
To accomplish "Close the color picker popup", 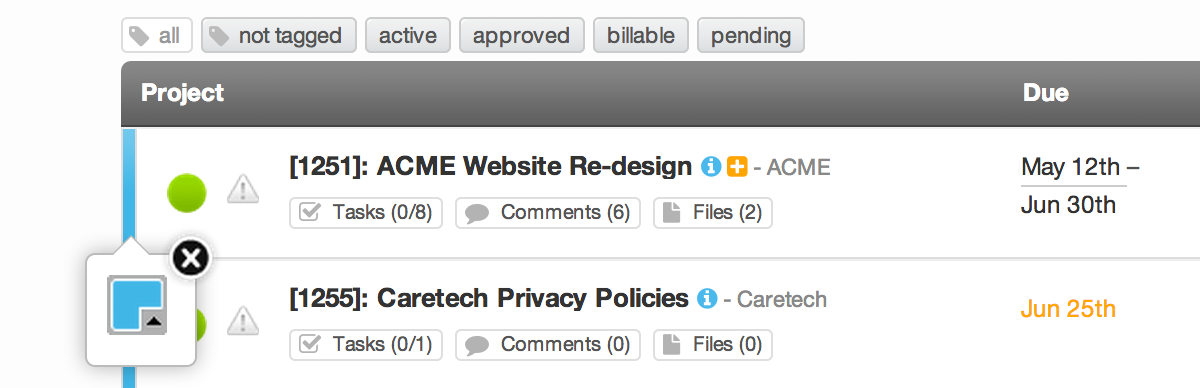I will tap(190, 258).
